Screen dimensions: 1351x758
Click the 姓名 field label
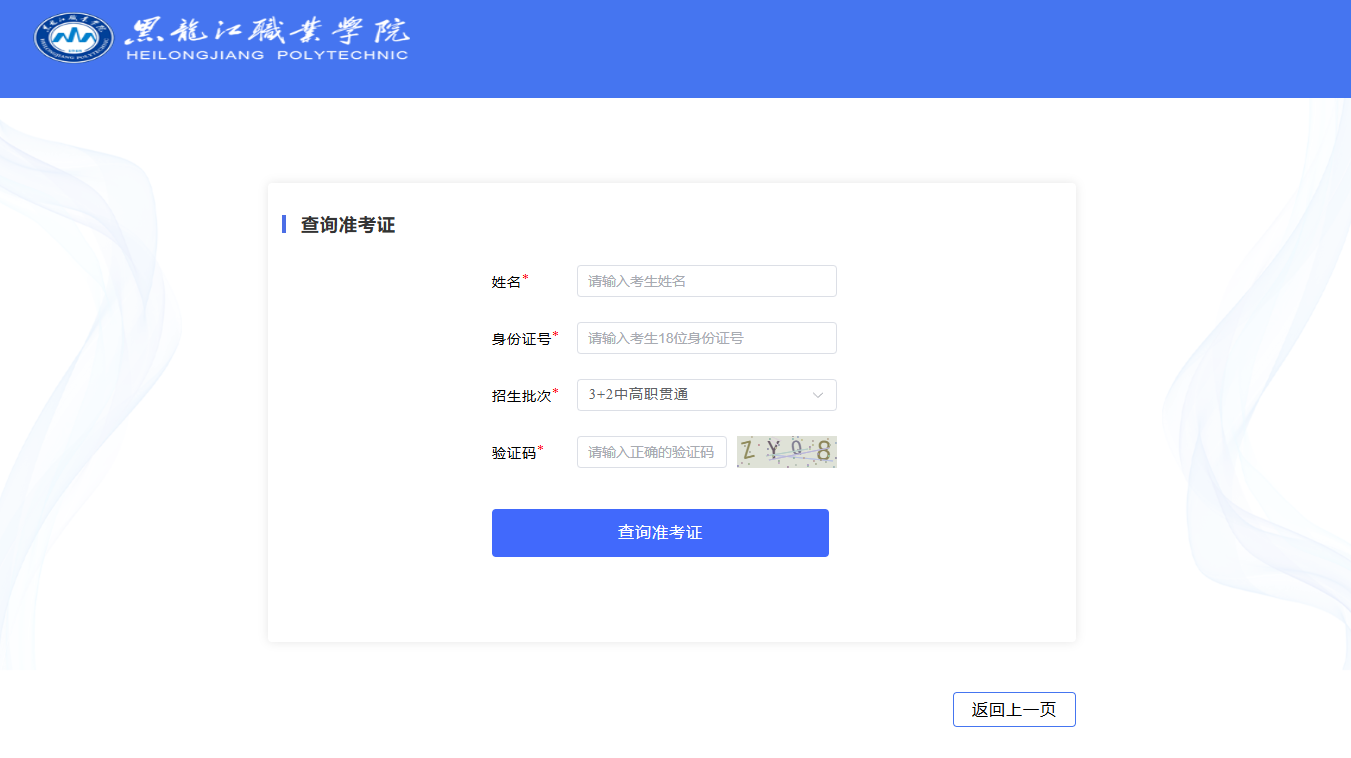click(506, 282)
